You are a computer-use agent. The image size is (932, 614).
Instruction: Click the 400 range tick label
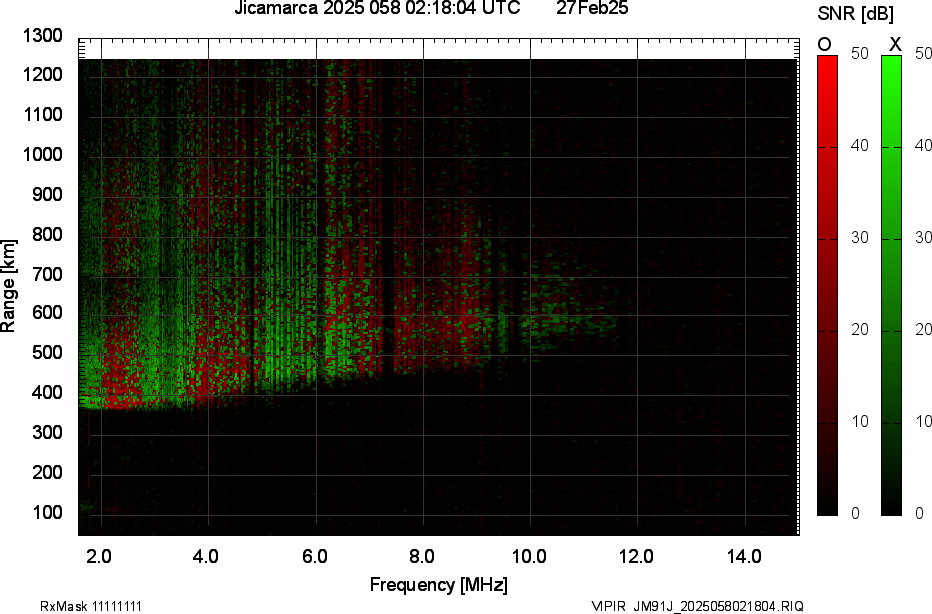pos(46,392)
